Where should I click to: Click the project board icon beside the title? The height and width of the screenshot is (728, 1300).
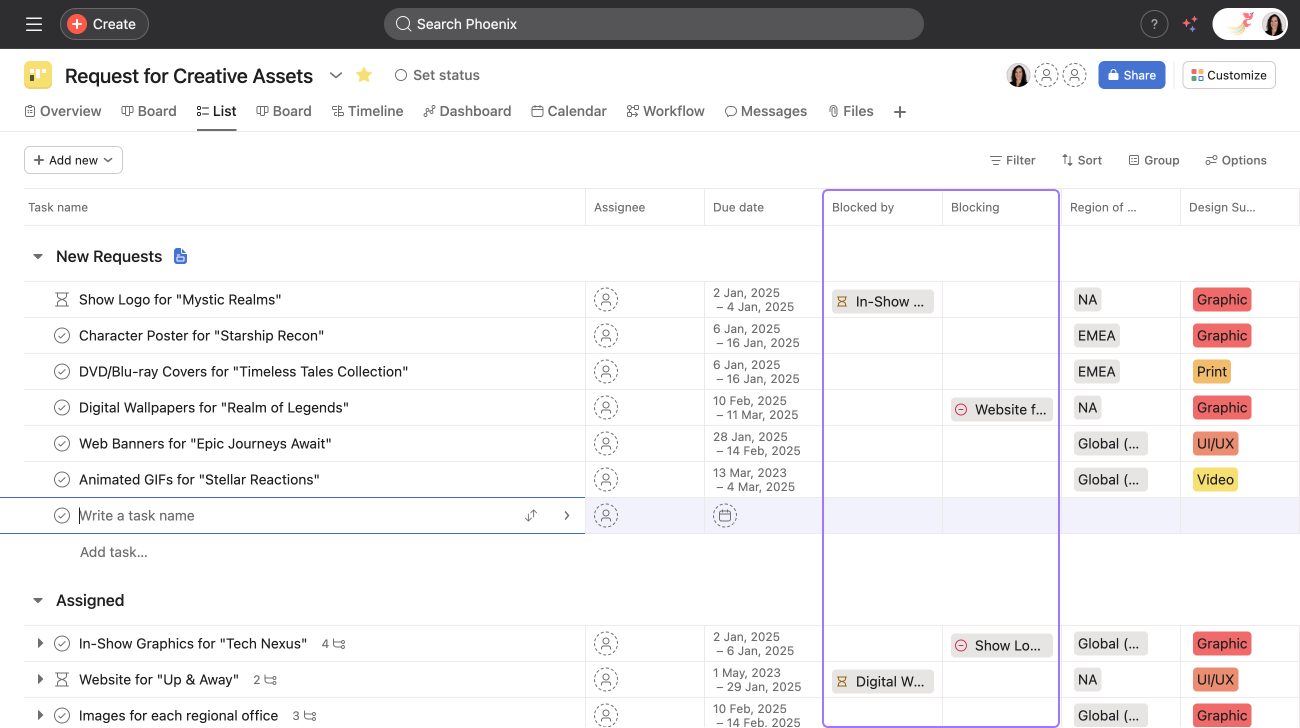pos(37,75)
